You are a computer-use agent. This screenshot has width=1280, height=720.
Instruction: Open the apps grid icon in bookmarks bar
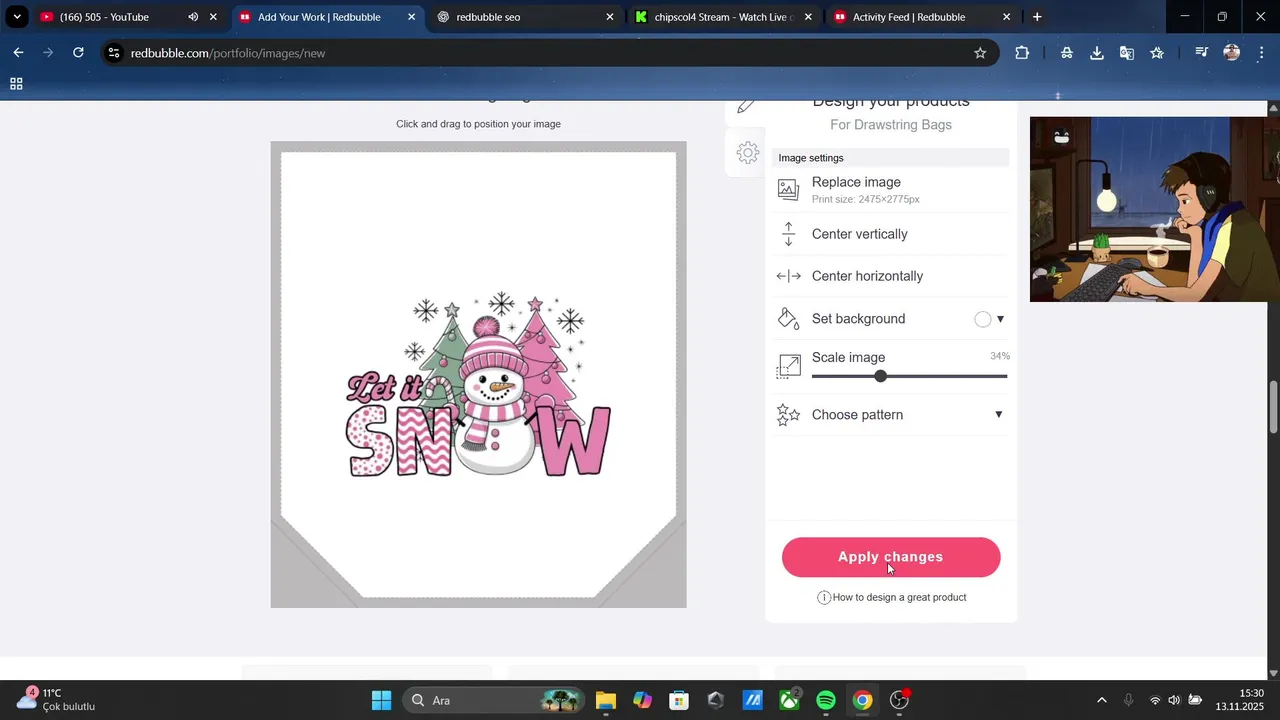16,84
